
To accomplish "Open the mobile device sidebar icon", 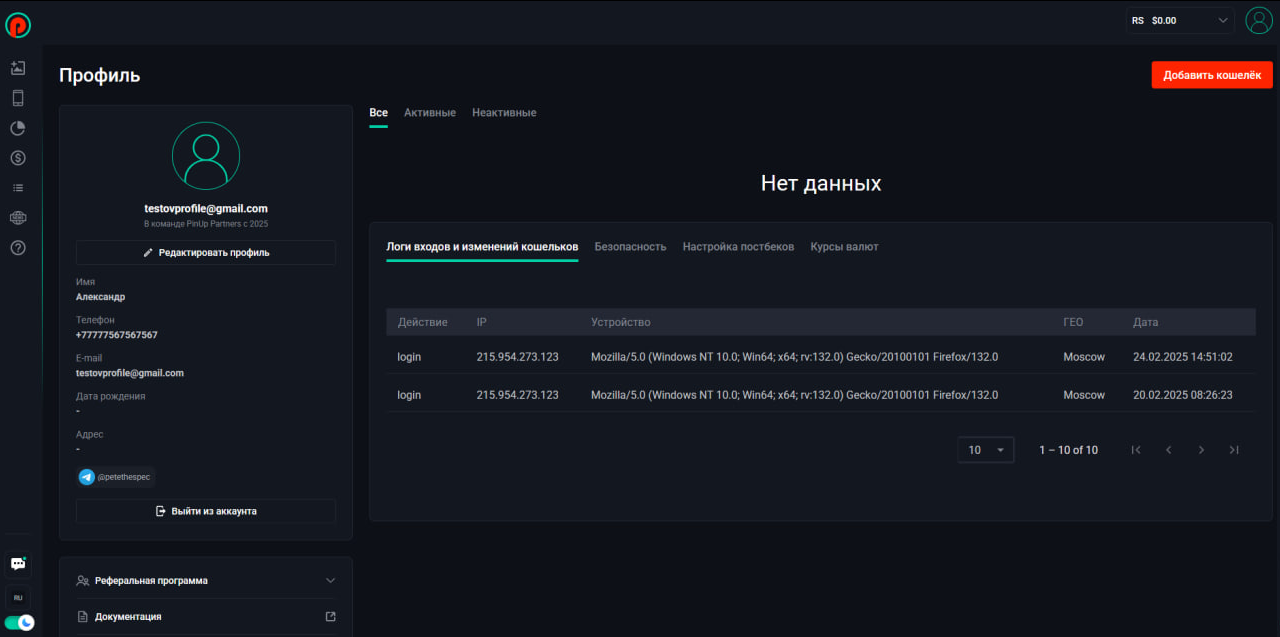I will point(18,98).
